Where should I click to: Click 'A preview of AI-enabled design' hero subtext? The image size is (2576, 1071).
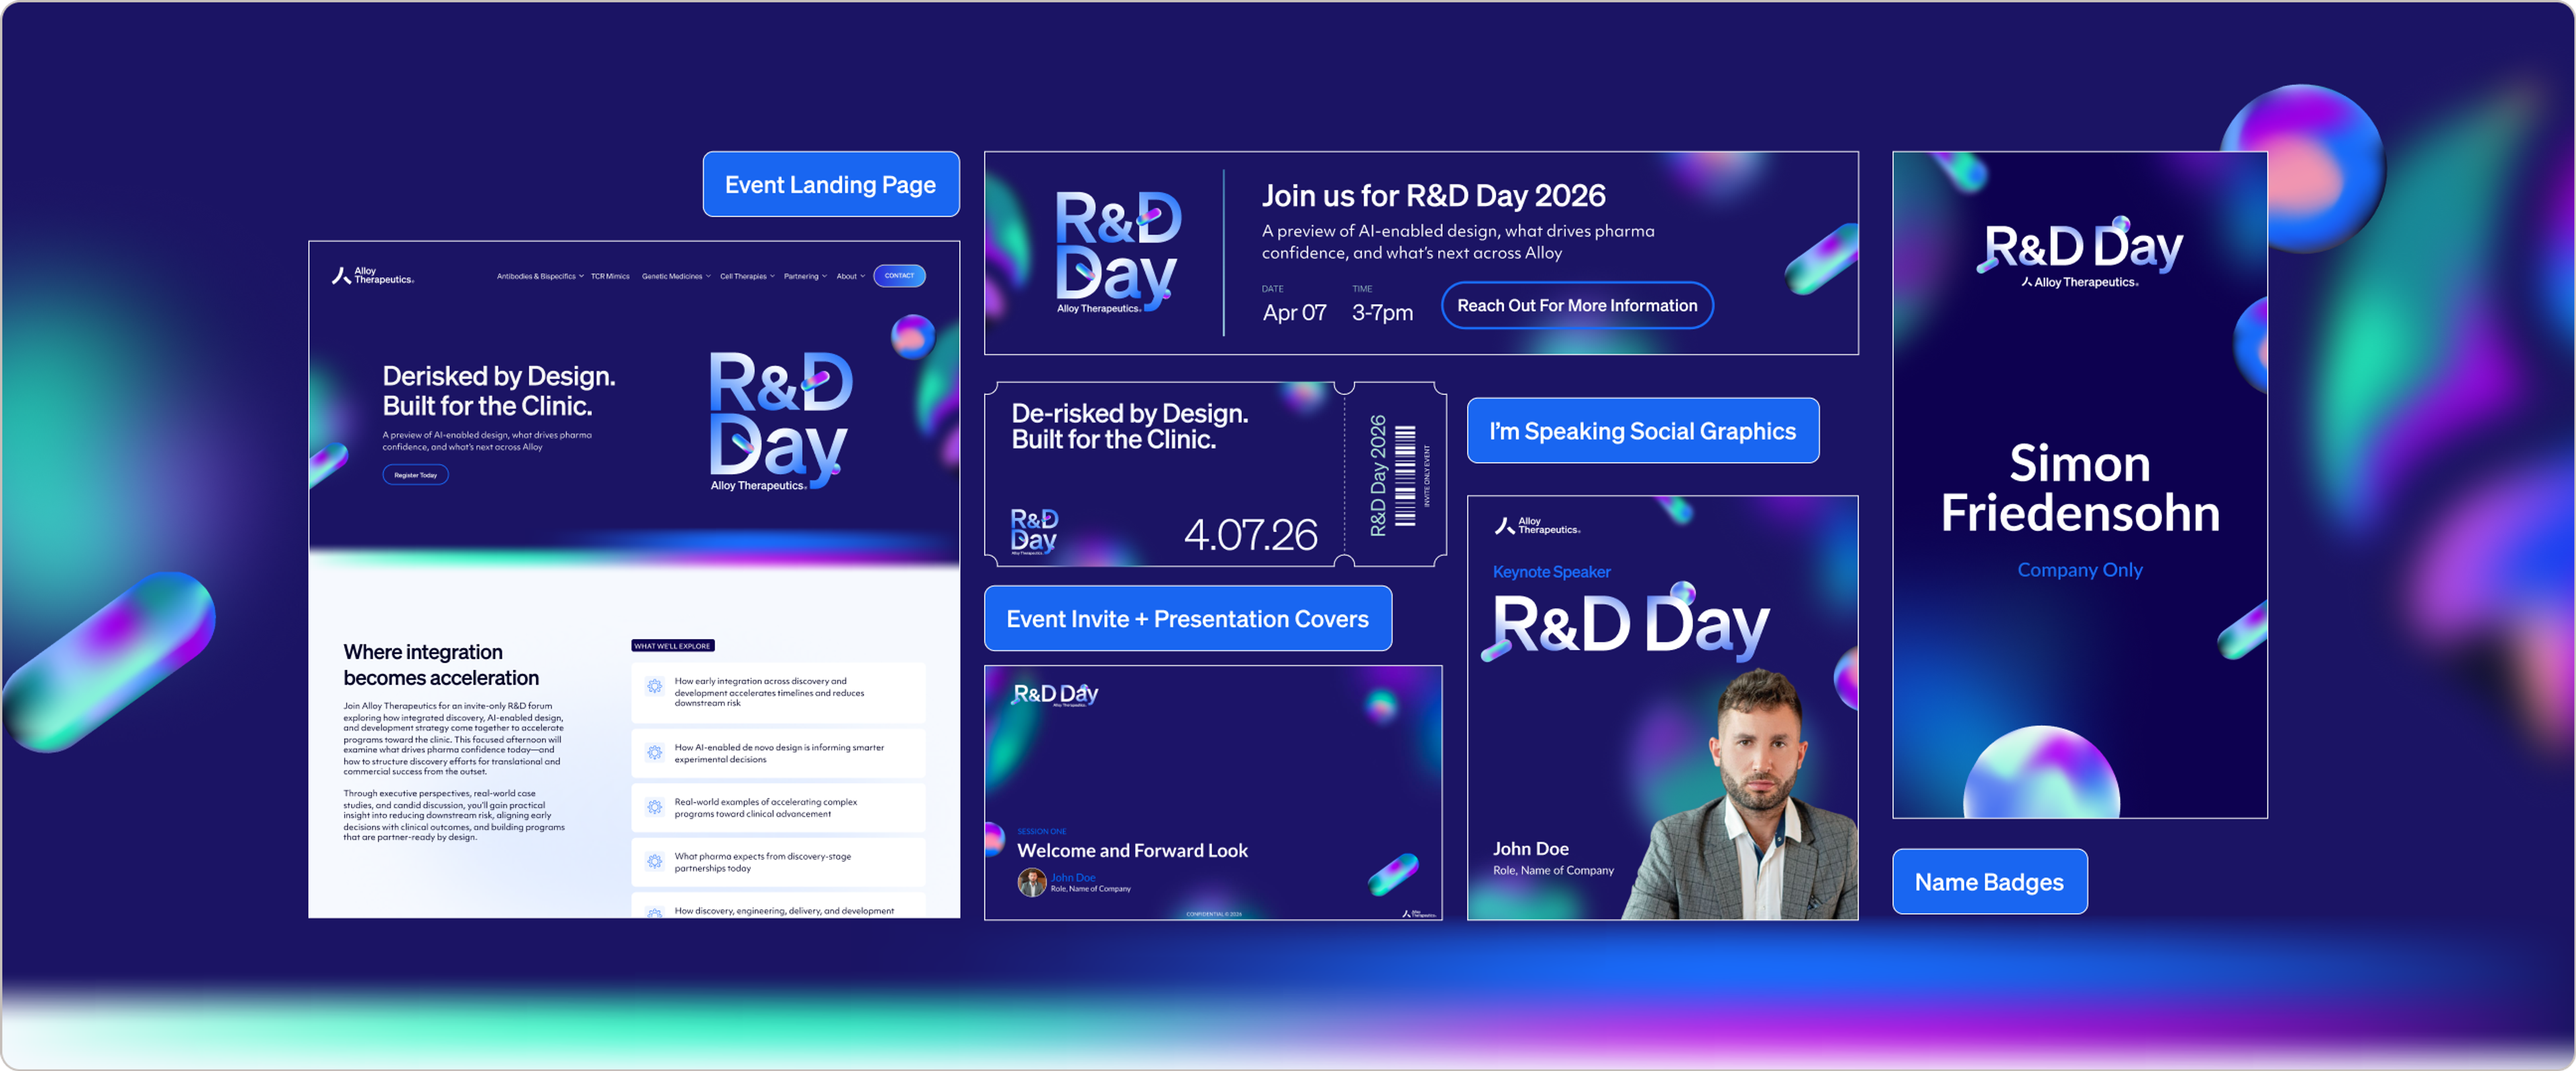click(x=487, y=441)
